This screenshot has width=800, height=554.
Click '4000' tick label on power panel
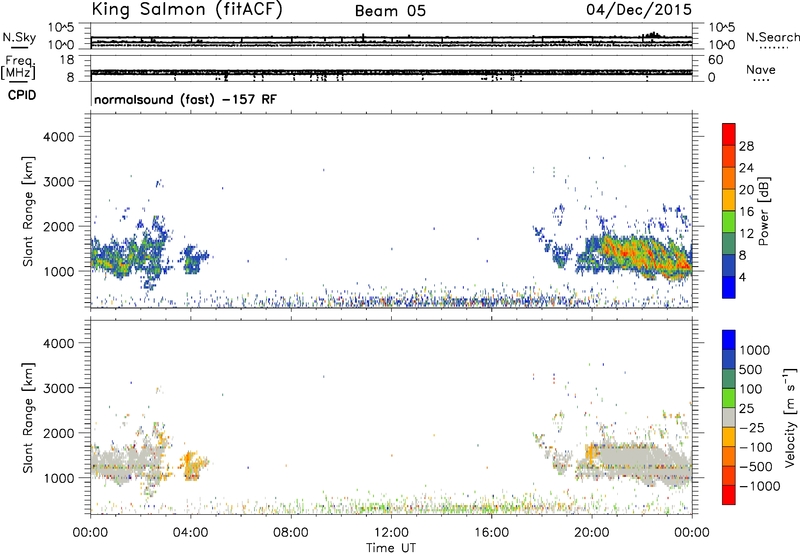tap(59, 137)
